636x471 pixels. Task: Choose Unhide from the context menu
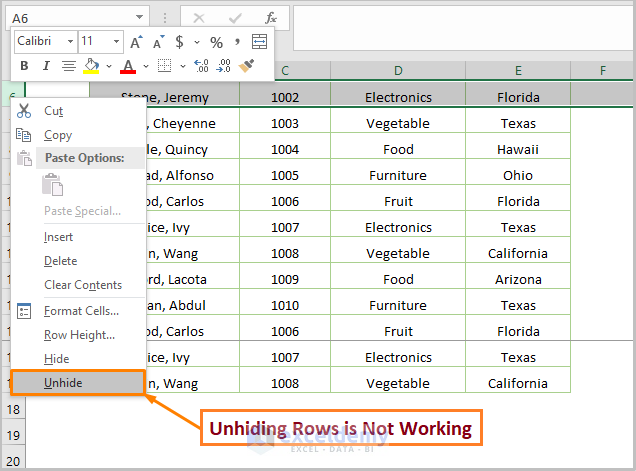[78, 383]
